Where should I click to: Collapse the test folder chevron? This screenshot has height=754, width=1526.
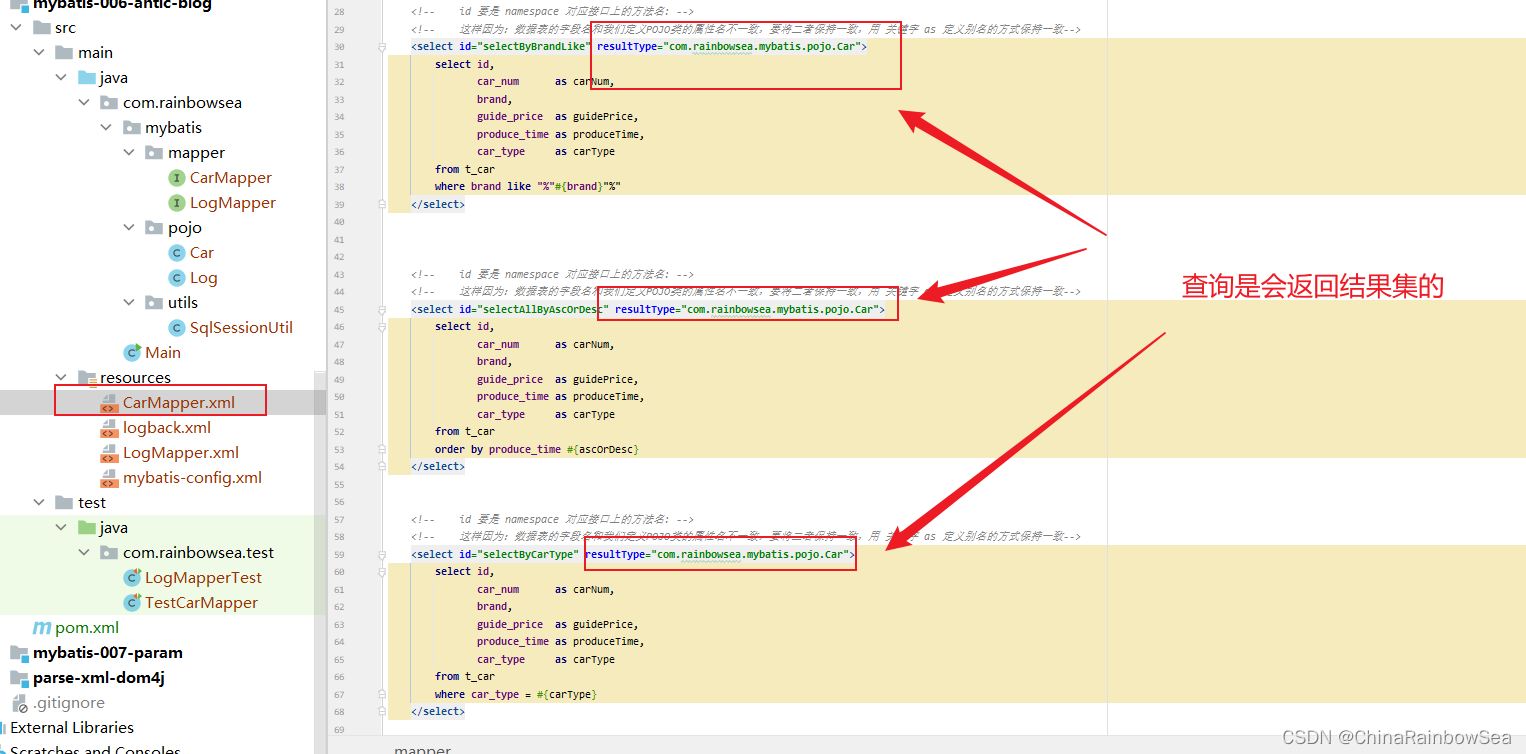pyautogui.click(x=39, y=503)
